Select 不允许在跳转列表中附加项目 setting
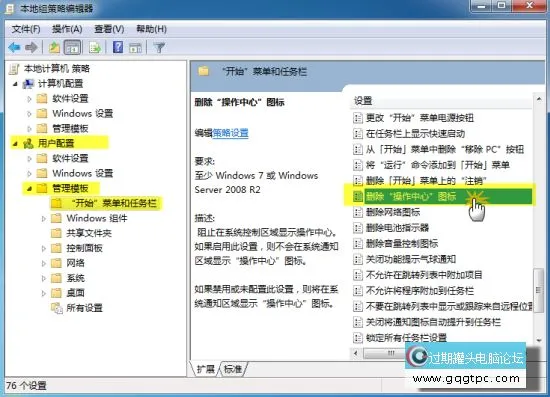The height and width of the screenshot is (397, 550). [x=424, y=275]
